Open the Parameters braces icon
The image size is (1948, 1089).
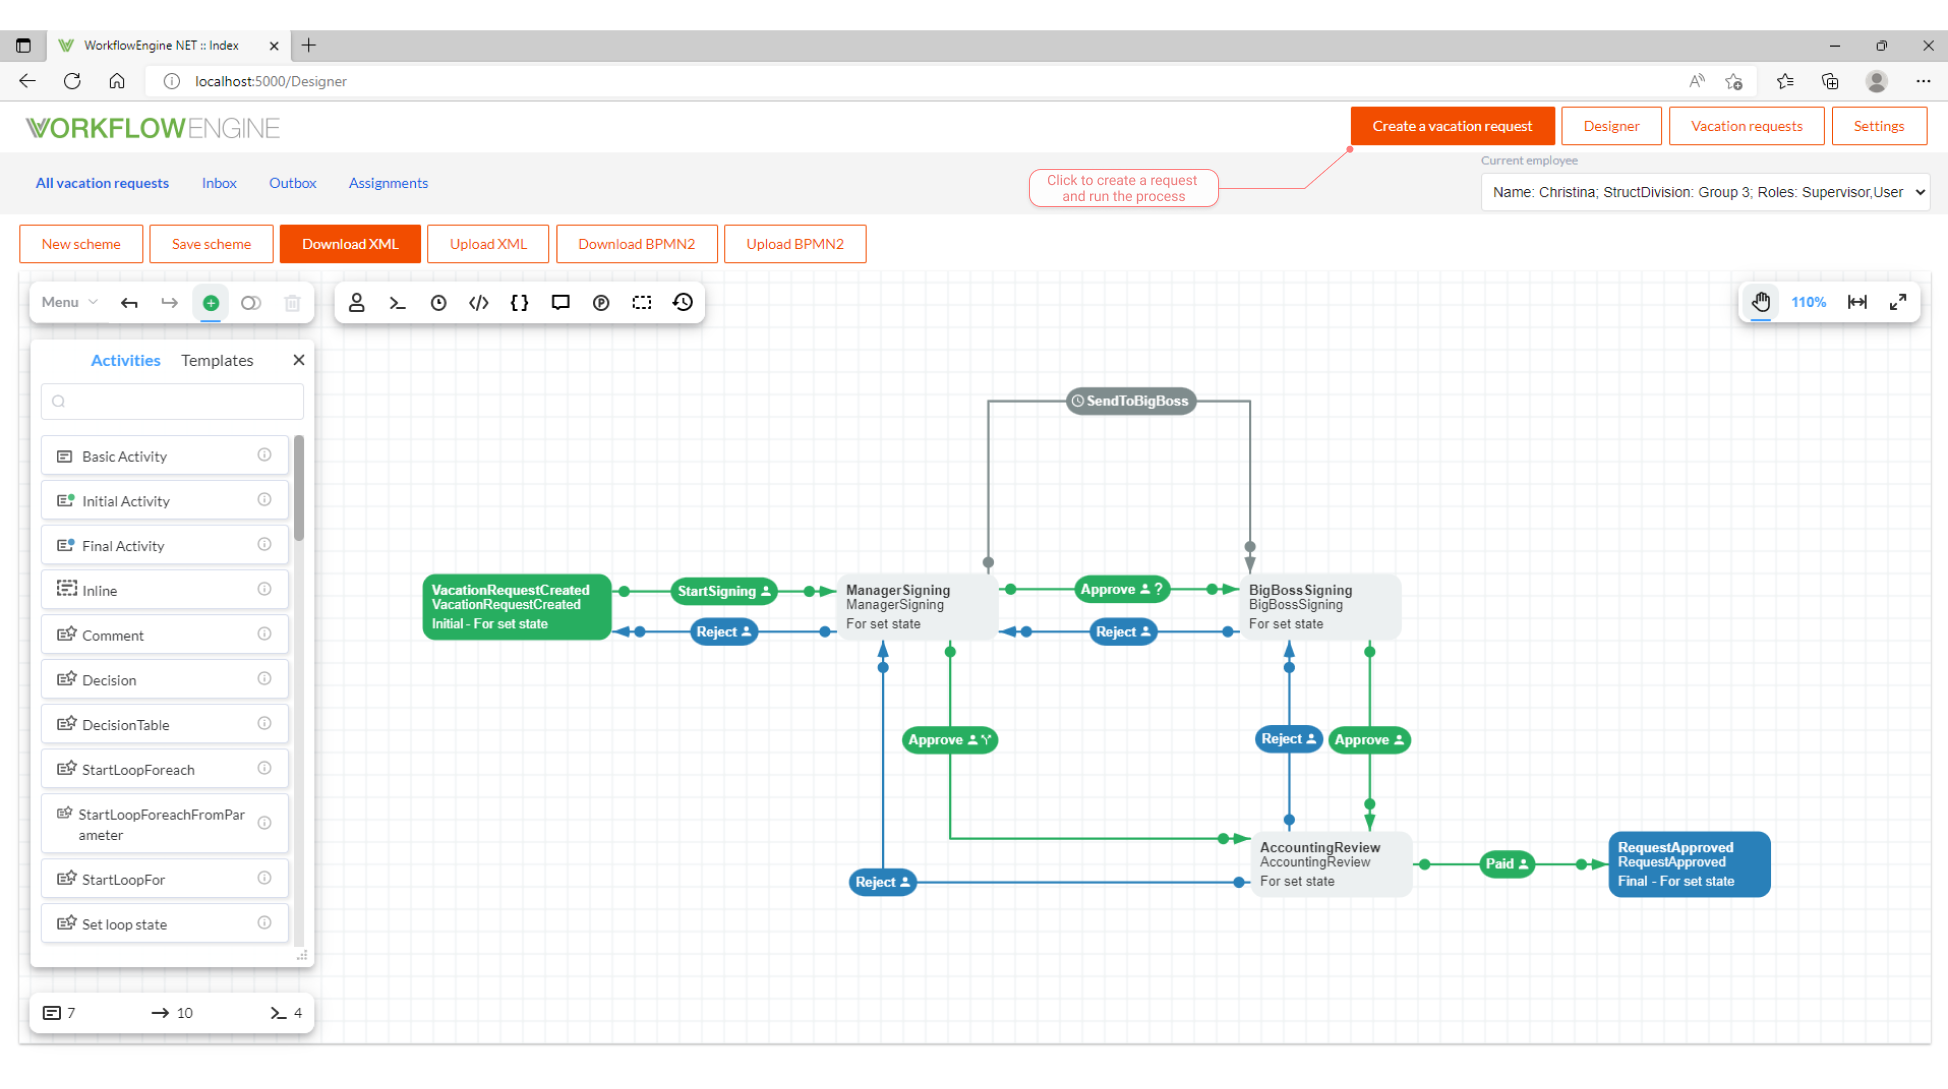[519, 302]
